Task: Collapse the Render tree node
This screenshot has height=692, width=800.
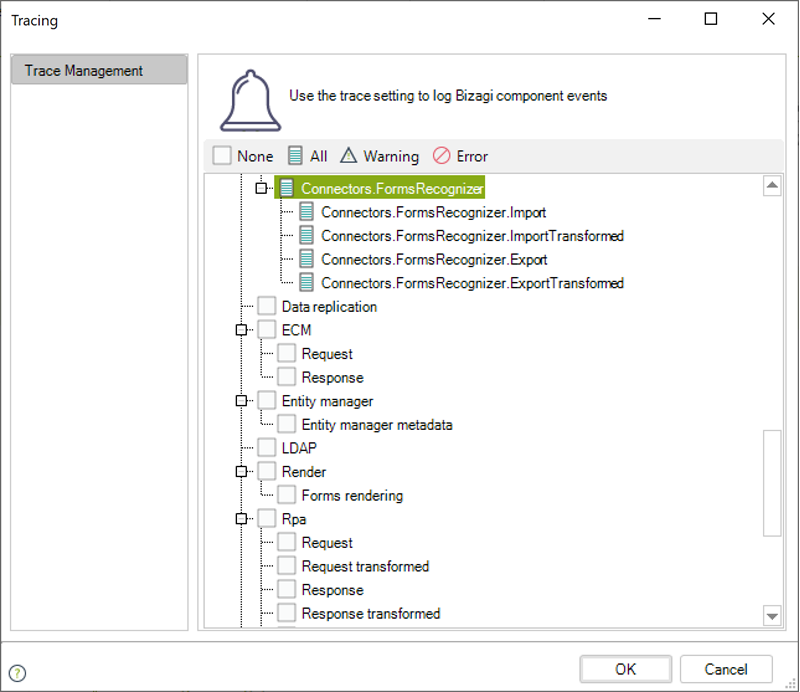Action: pyautogui.click(x=241, y=472)
